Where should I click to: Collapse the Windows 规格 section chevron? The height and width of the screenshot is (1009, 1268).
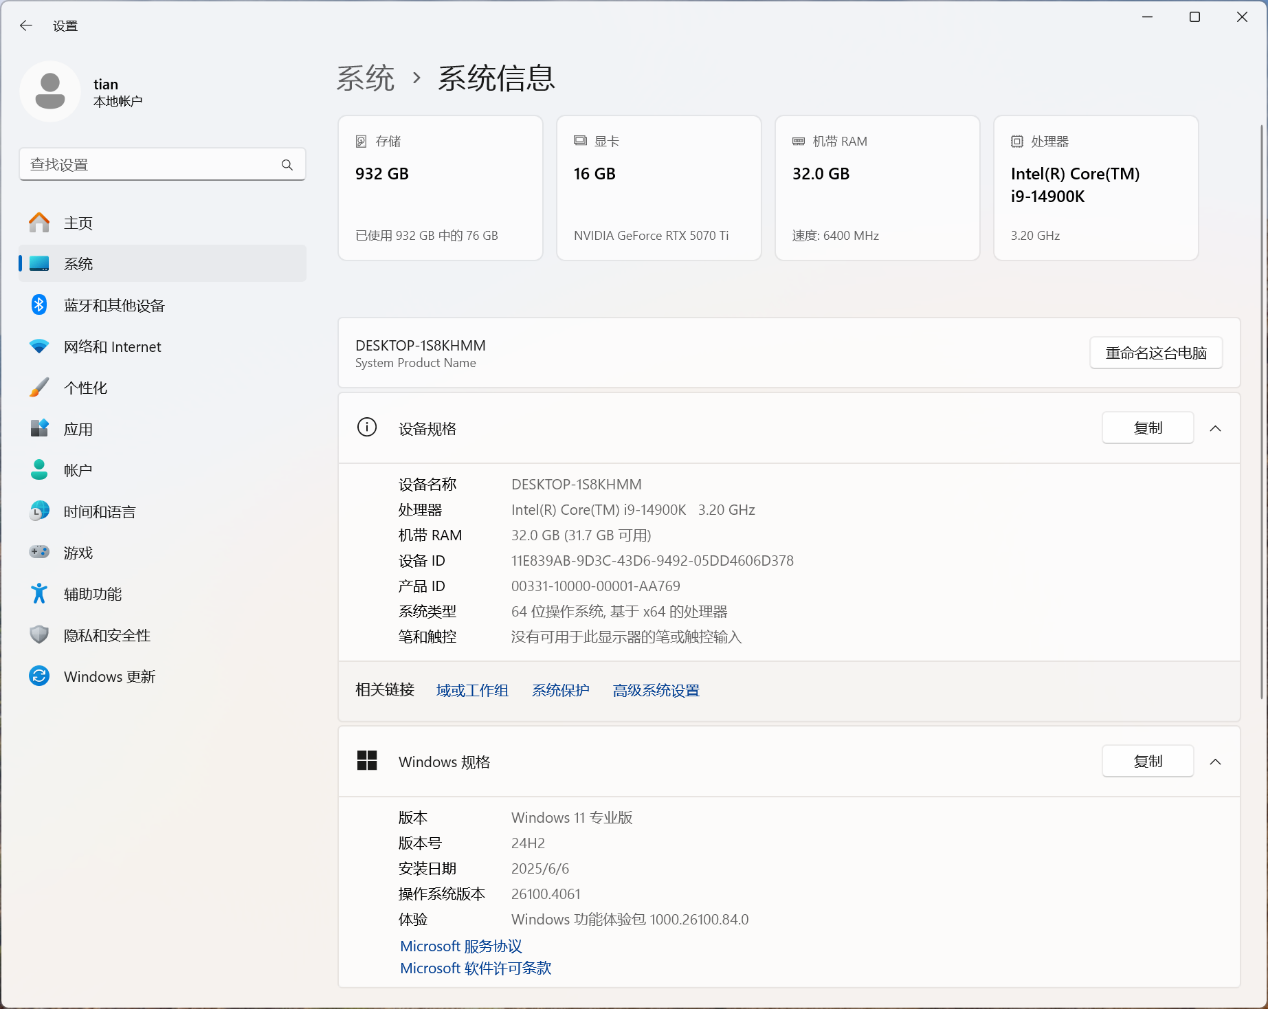[1215, 762]
